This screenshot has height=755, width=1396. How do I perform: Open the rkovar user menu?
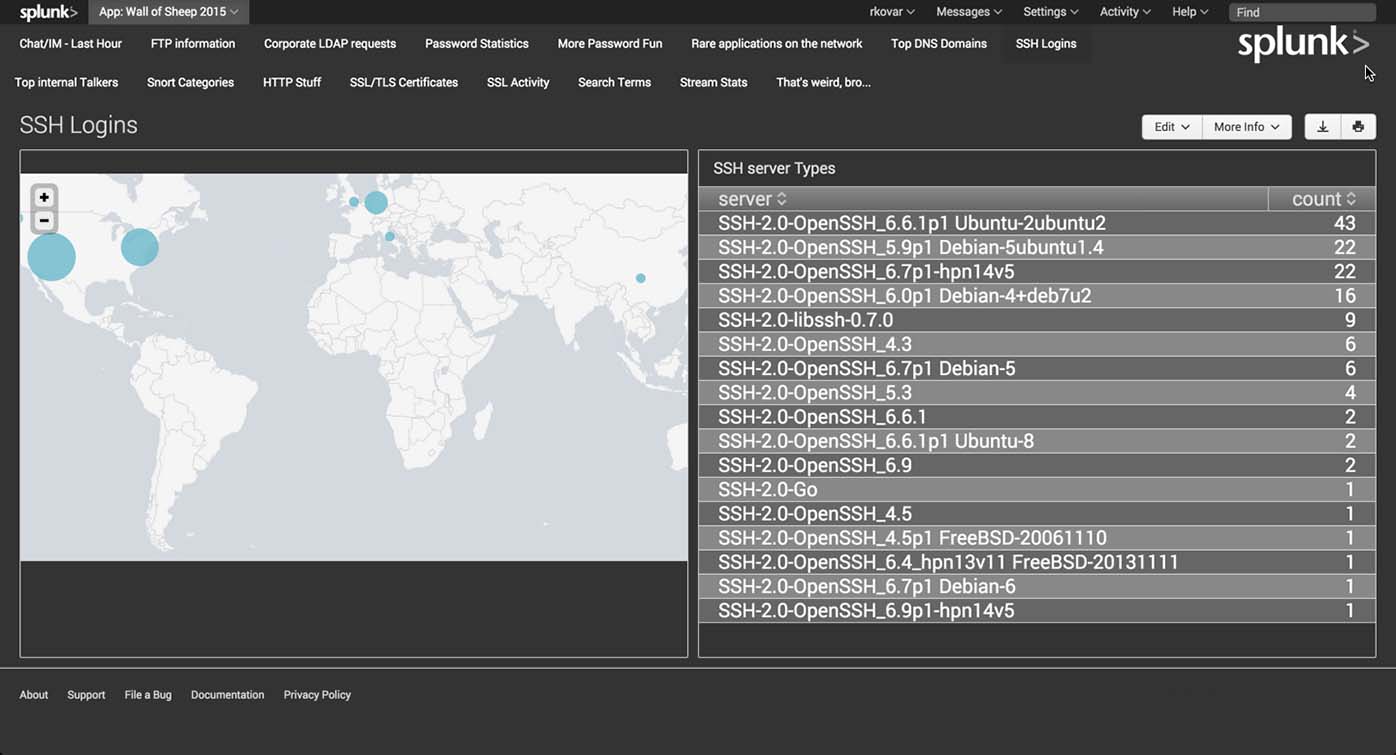(890, 12)
